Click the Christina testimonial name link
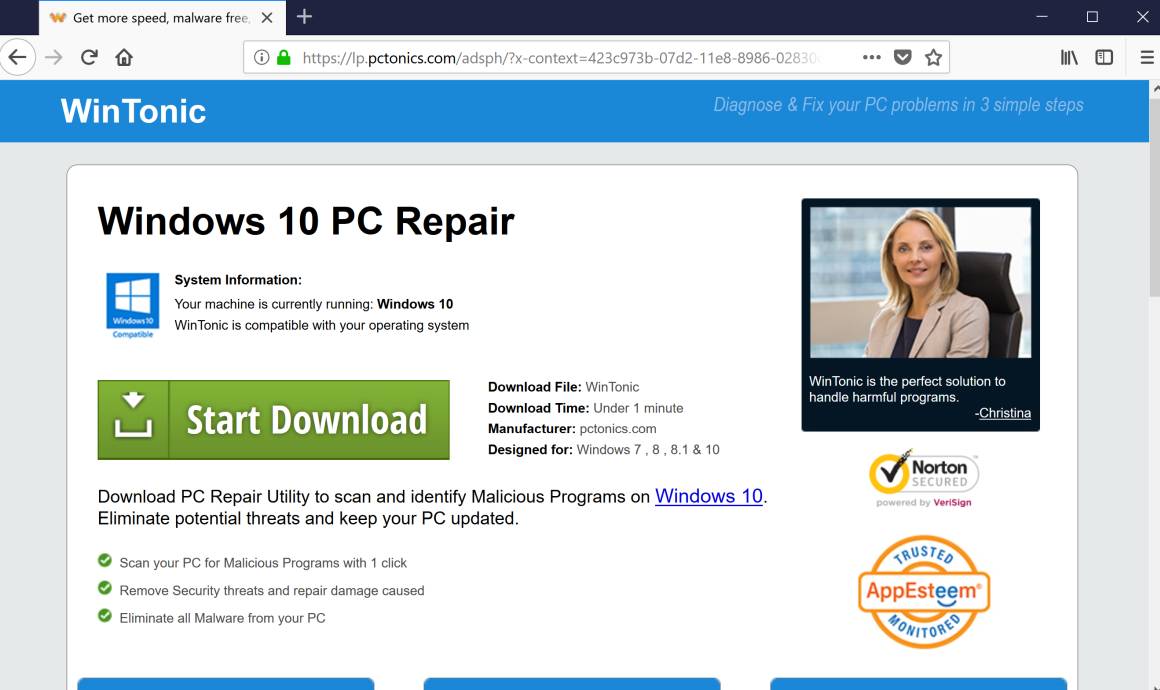Screen dimensions: 1160x690 coord(1005,413)
